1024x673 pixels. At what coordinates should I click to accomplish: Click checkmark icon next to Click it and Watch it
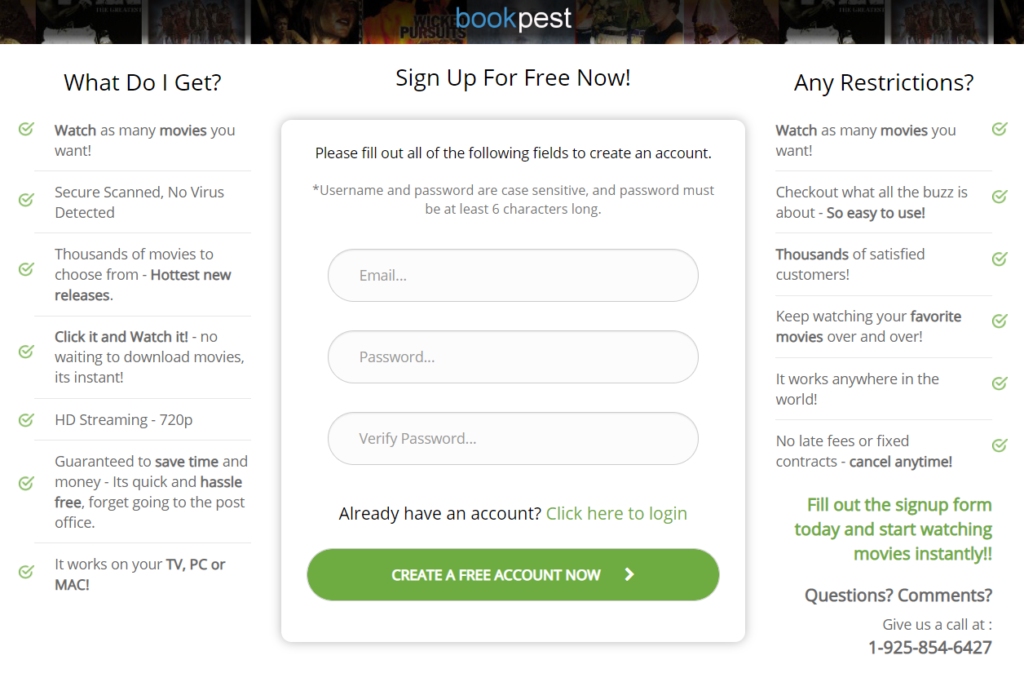[x=26, y=351]
